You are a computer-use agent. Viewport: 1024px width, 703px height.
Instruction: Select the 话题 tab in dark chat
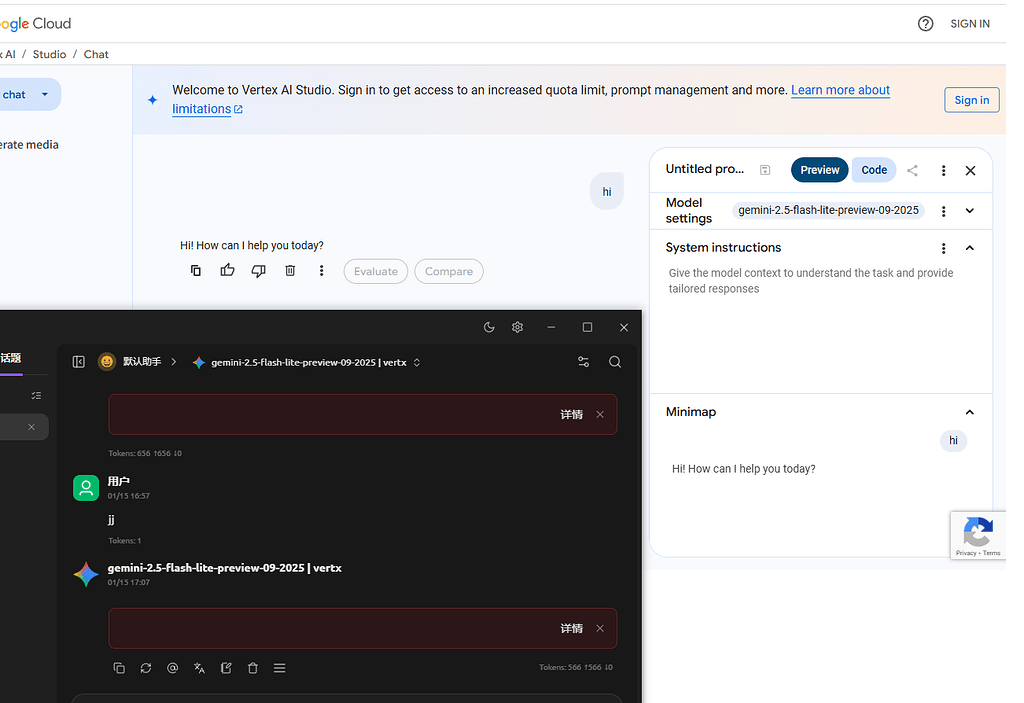point(11,359)
